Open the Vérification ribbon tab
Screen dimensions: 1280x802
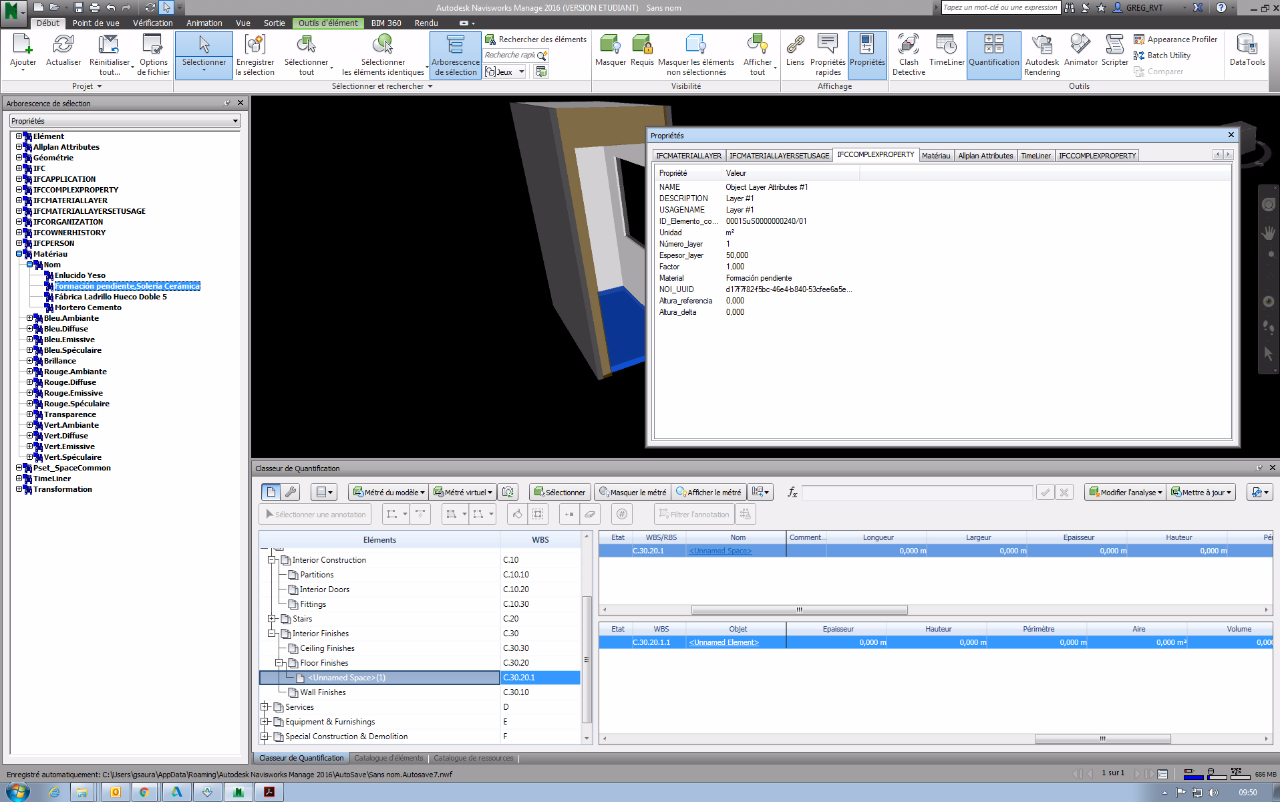click(x=152, y=22)
